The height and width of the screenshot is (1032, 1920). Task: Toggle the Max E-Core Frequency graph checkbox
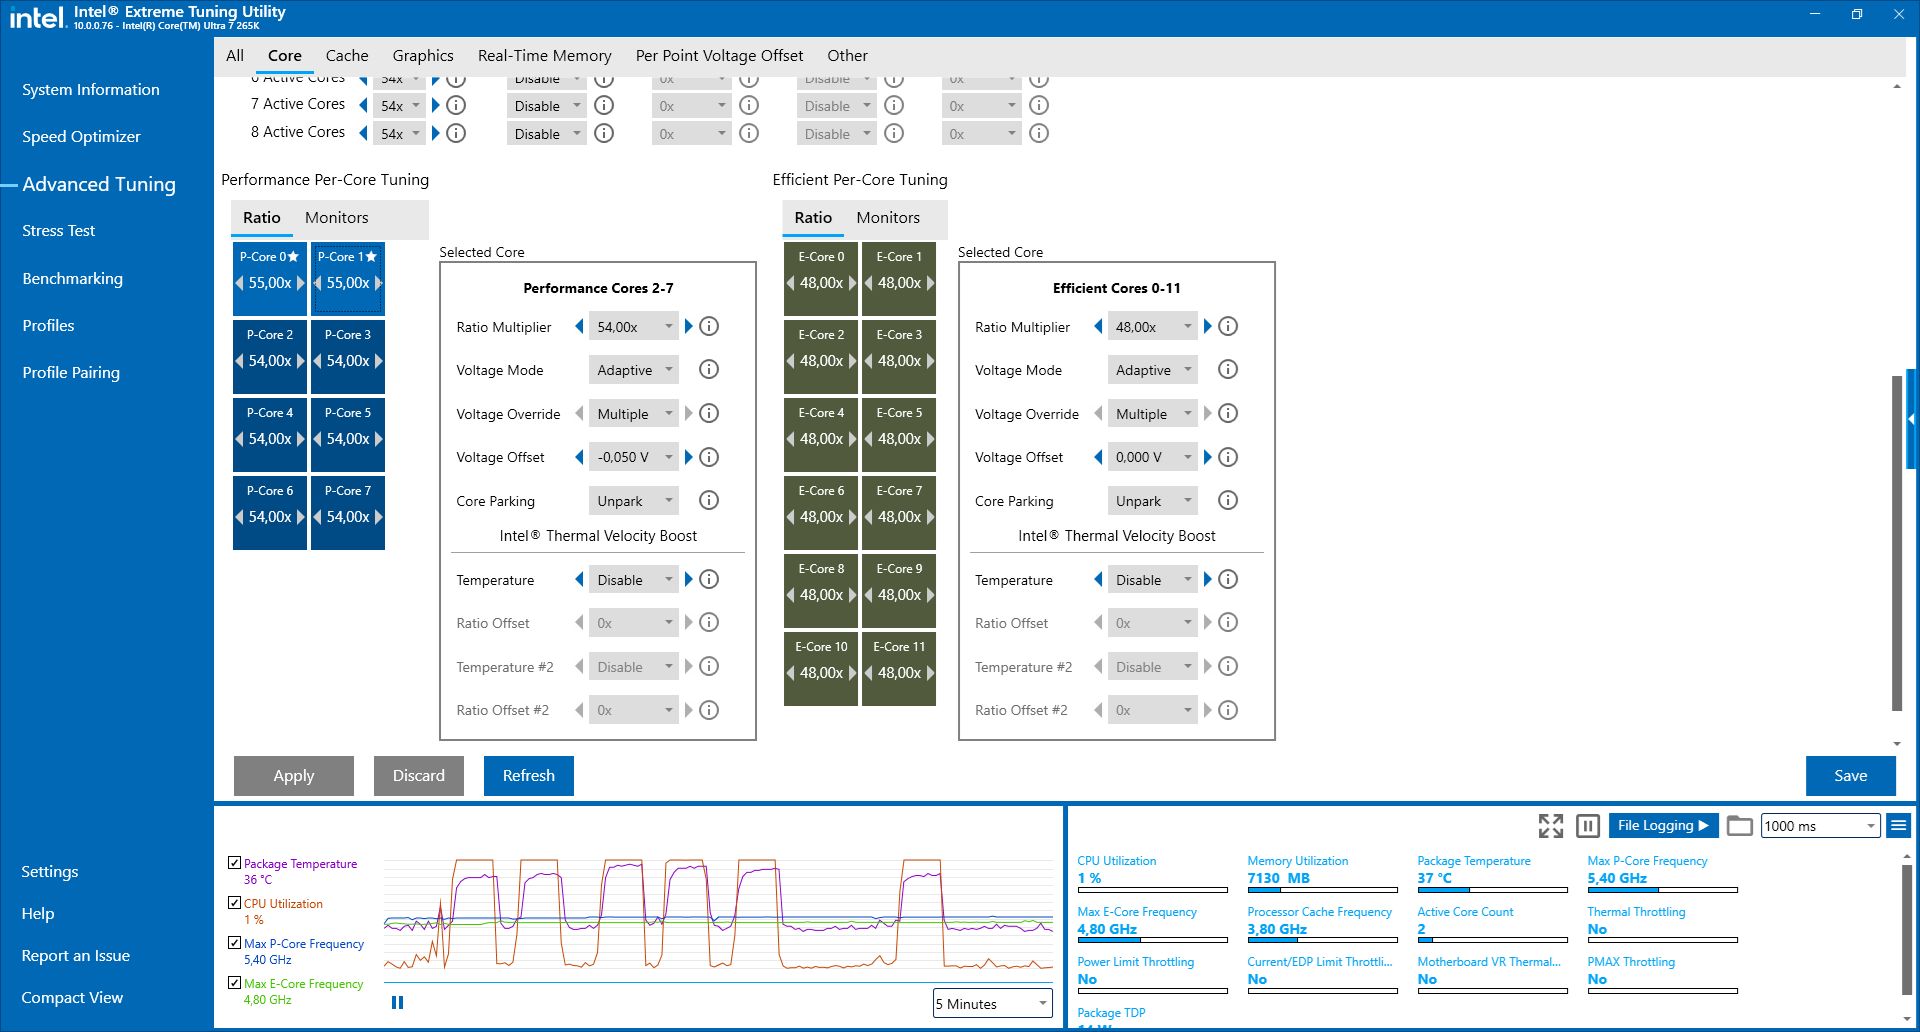click(x=234, y=982)
